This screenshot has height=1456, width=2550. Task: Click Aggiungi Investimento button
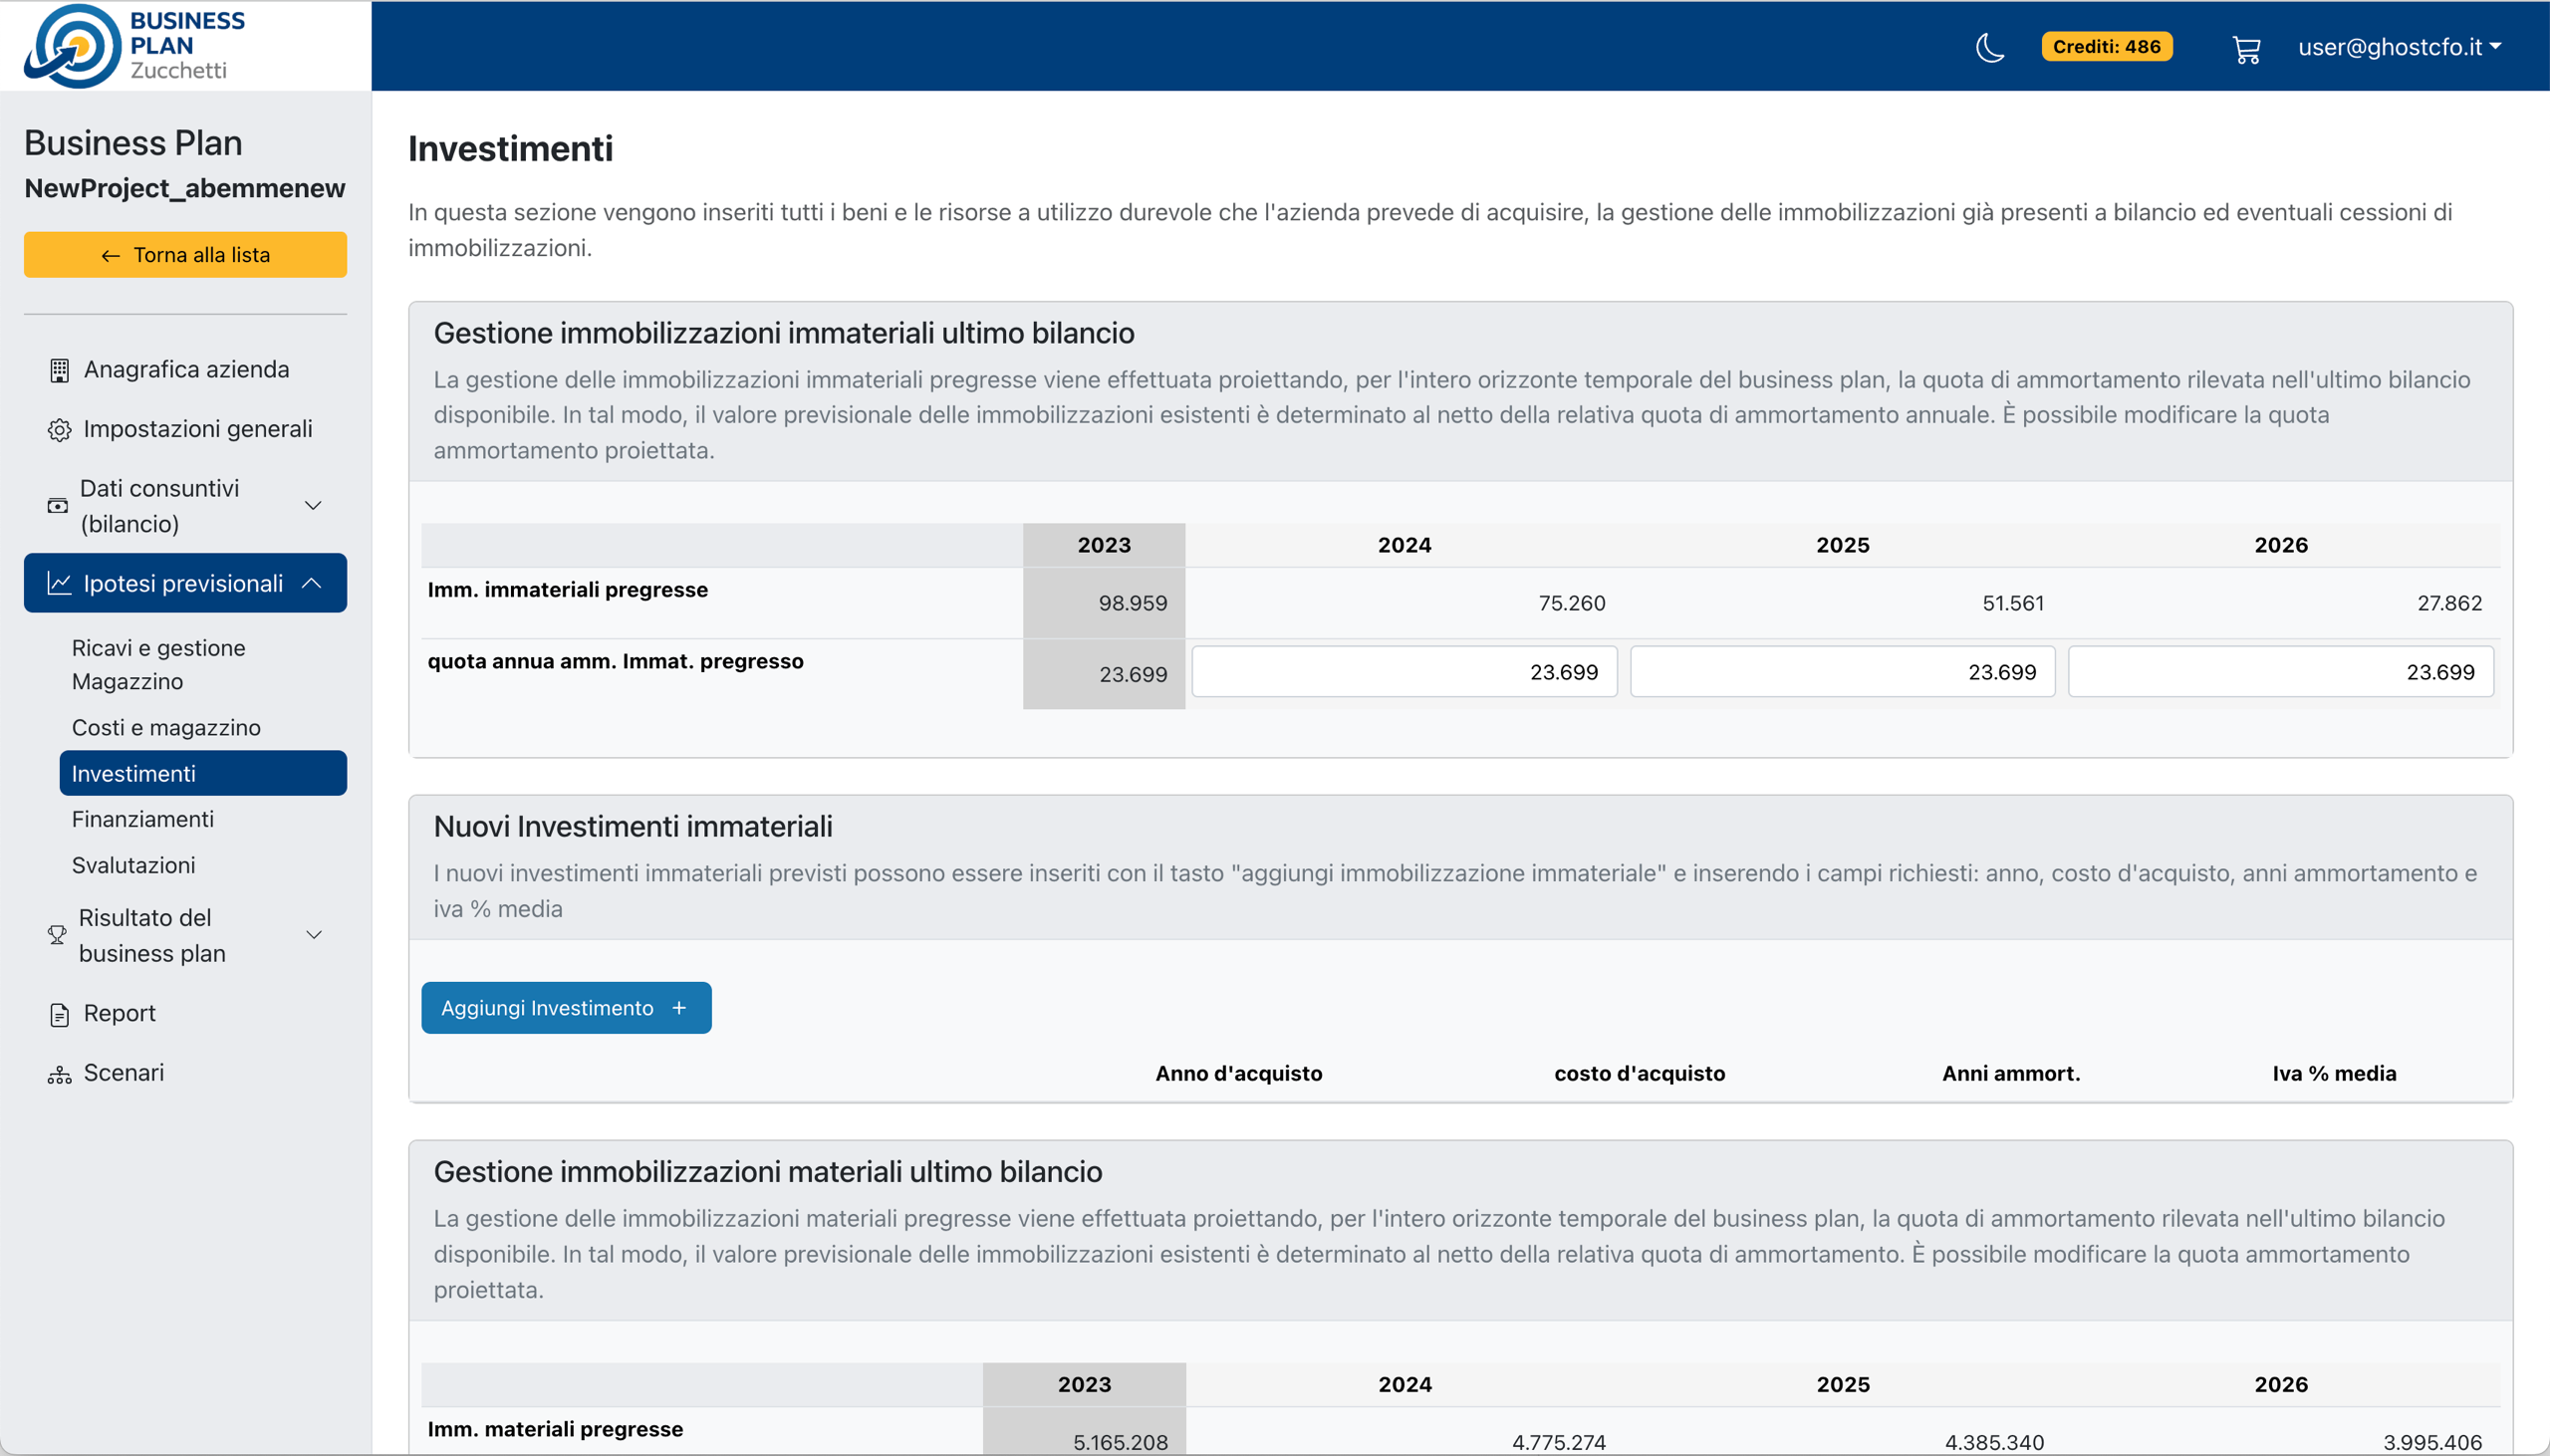566,1008
